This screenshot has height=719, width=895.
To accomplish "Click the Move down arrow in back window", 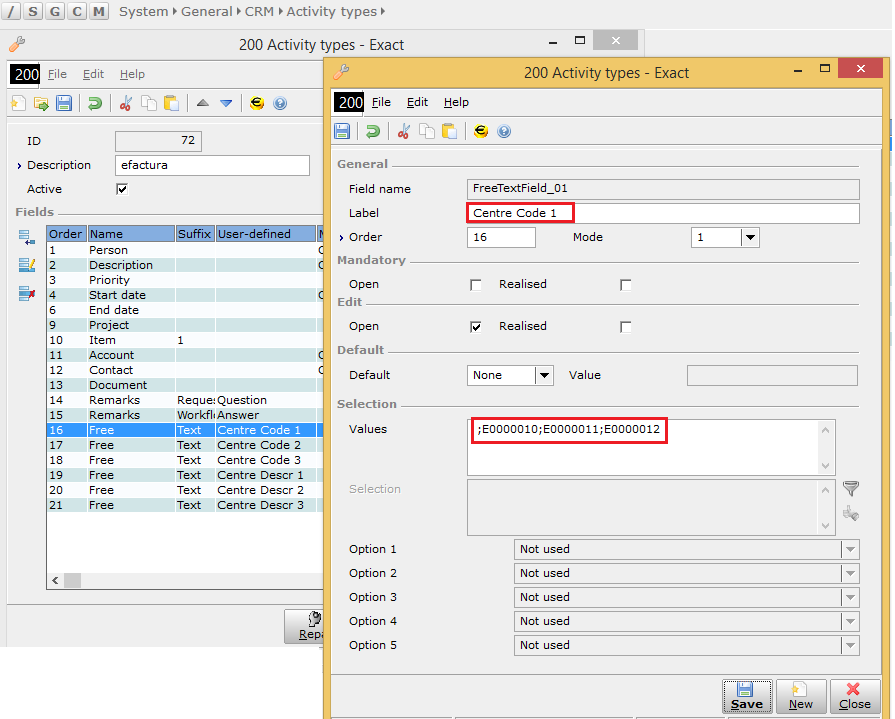I will (226, 103).
